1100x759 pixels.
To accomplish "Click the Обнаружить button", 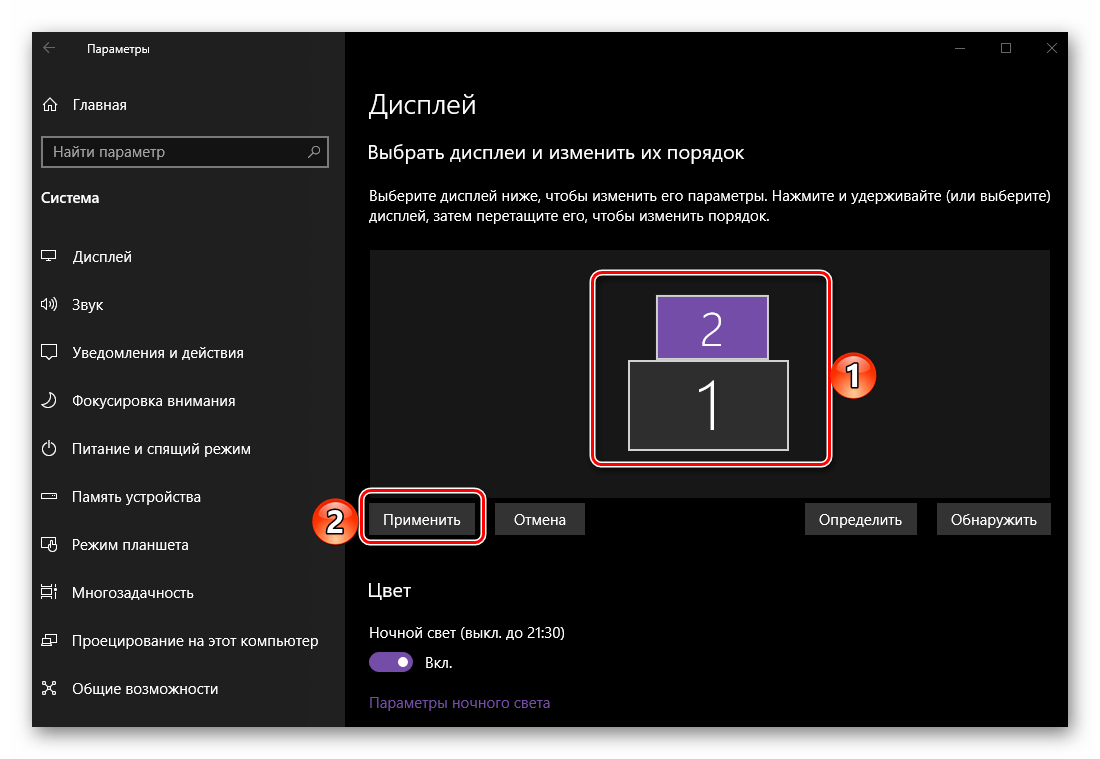I will (x=993, y=520).
